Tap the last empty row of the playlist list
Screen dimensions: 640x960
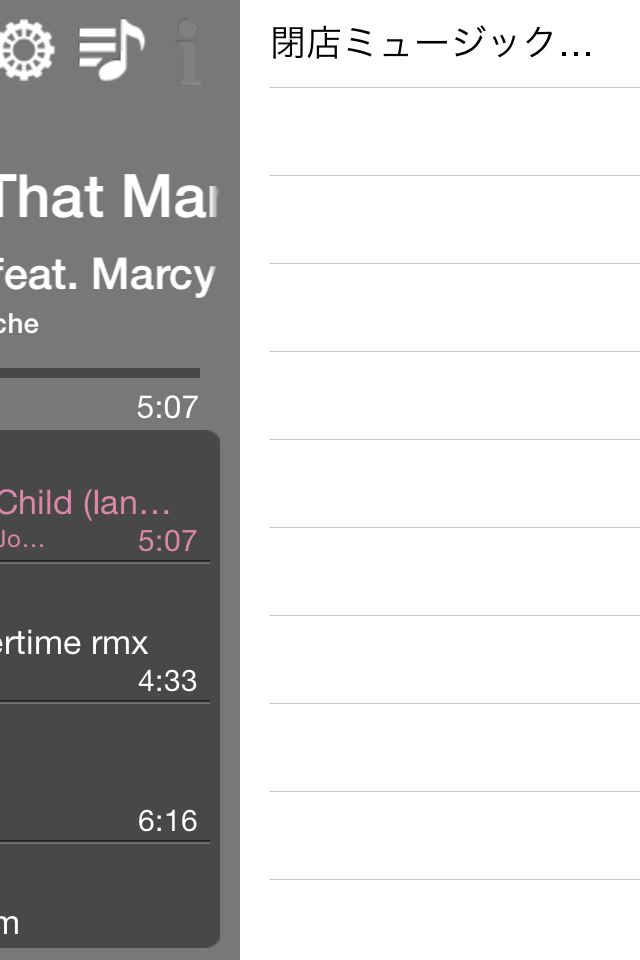click(x=455, y=920)
